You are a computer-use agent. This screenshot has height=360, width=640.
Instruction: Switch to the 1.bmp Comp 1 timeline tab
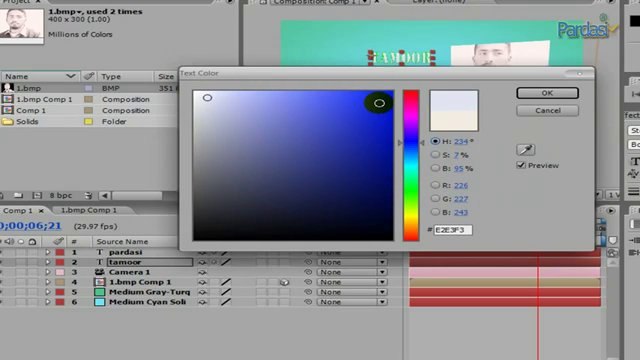(x=89, y=210)
